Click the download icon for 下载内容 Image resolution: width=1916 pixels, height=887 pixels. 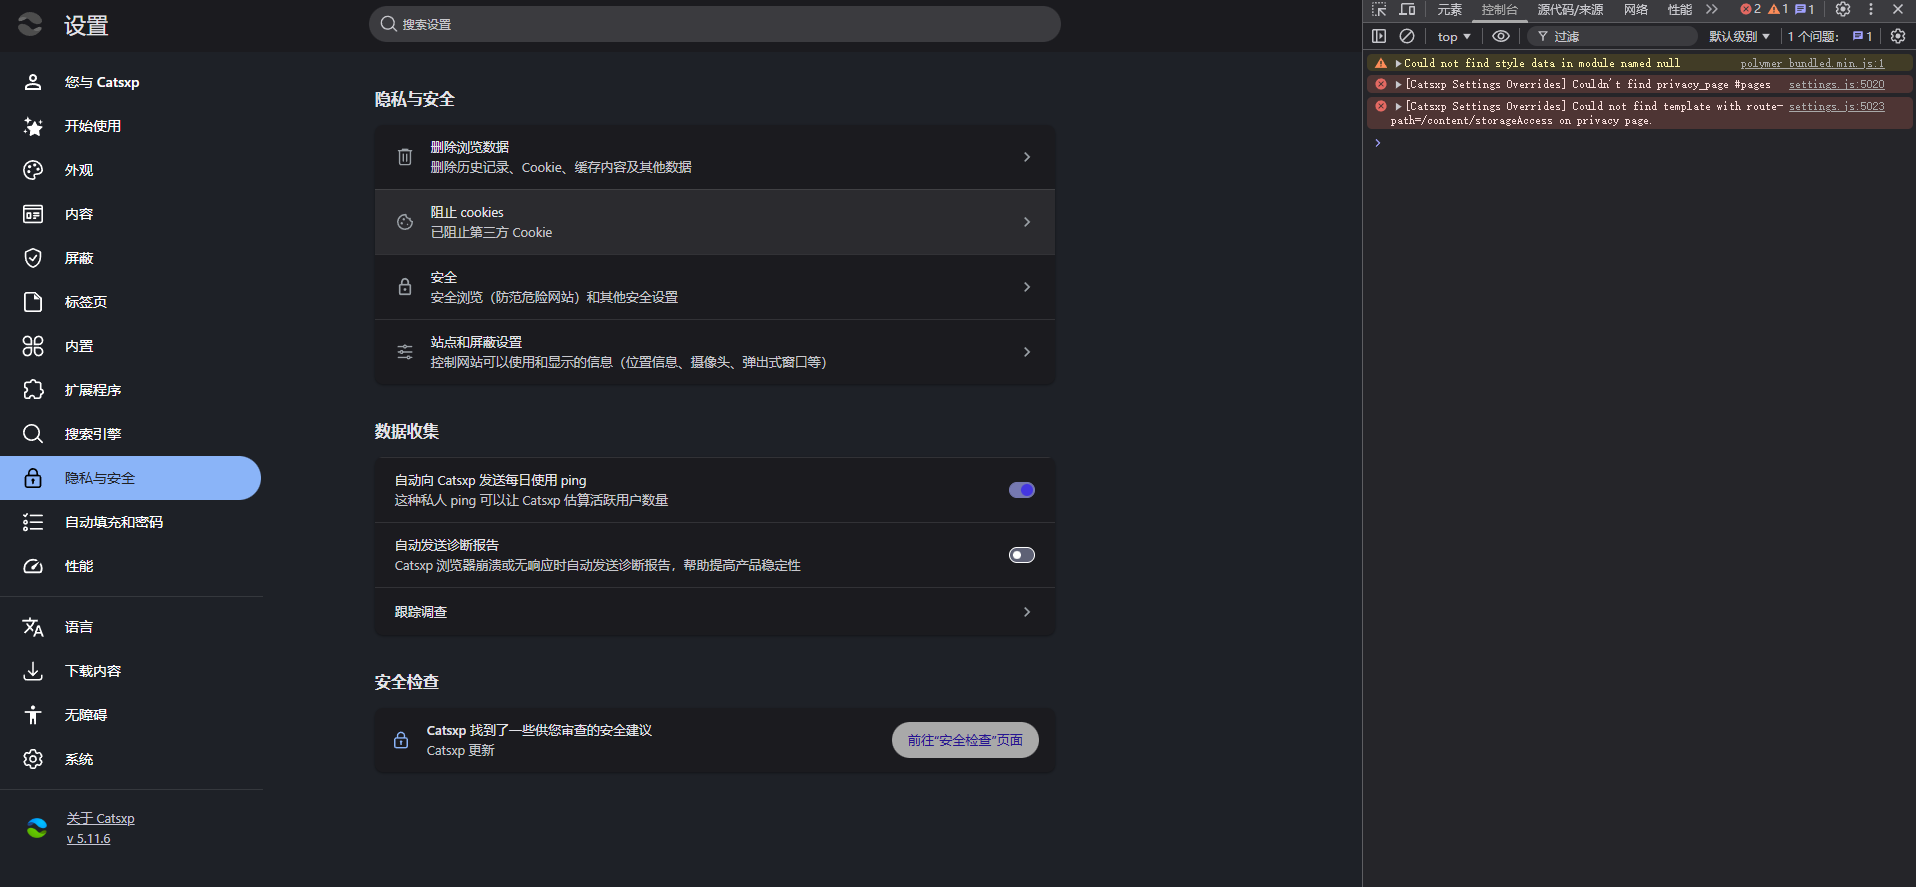[33, 671]
